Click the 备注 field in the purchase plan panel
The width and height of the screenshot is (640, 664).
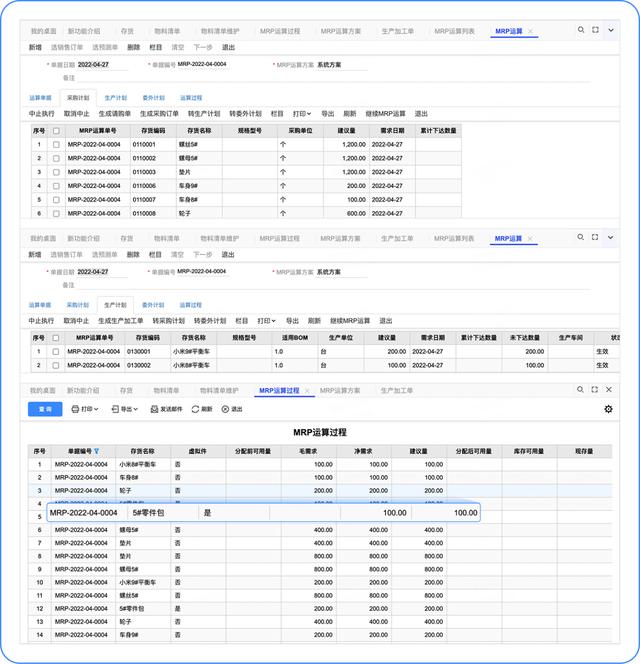333,78
